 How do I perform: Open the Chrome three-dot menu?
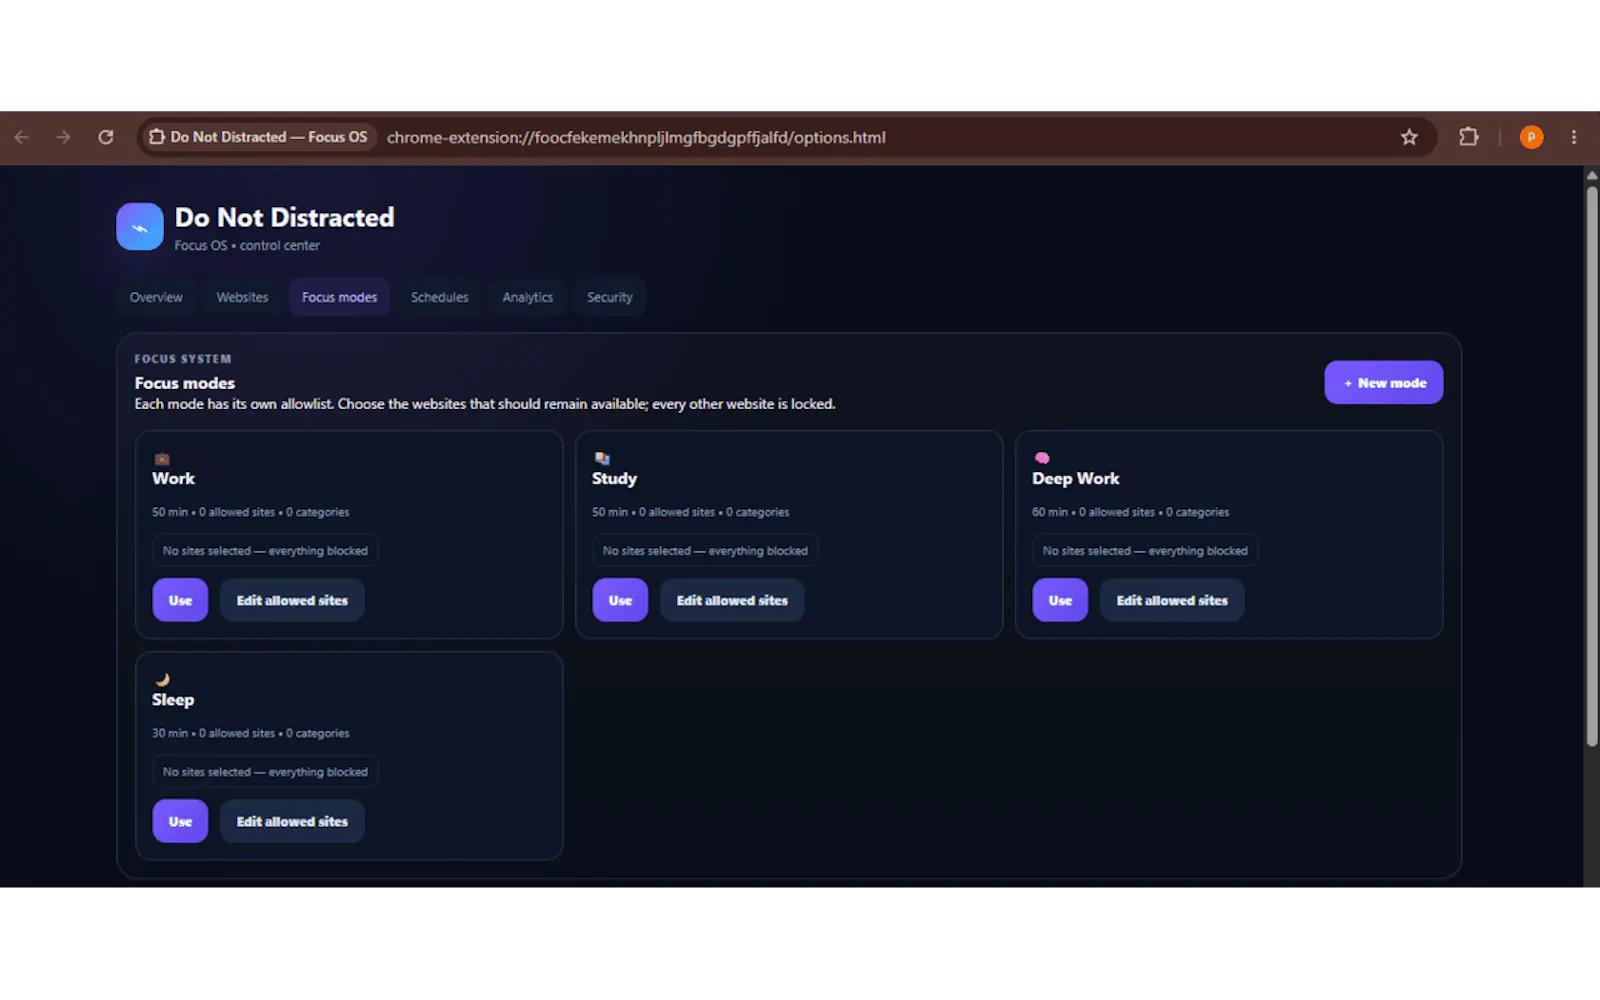pyautogui.click(x=1574, y=137)
